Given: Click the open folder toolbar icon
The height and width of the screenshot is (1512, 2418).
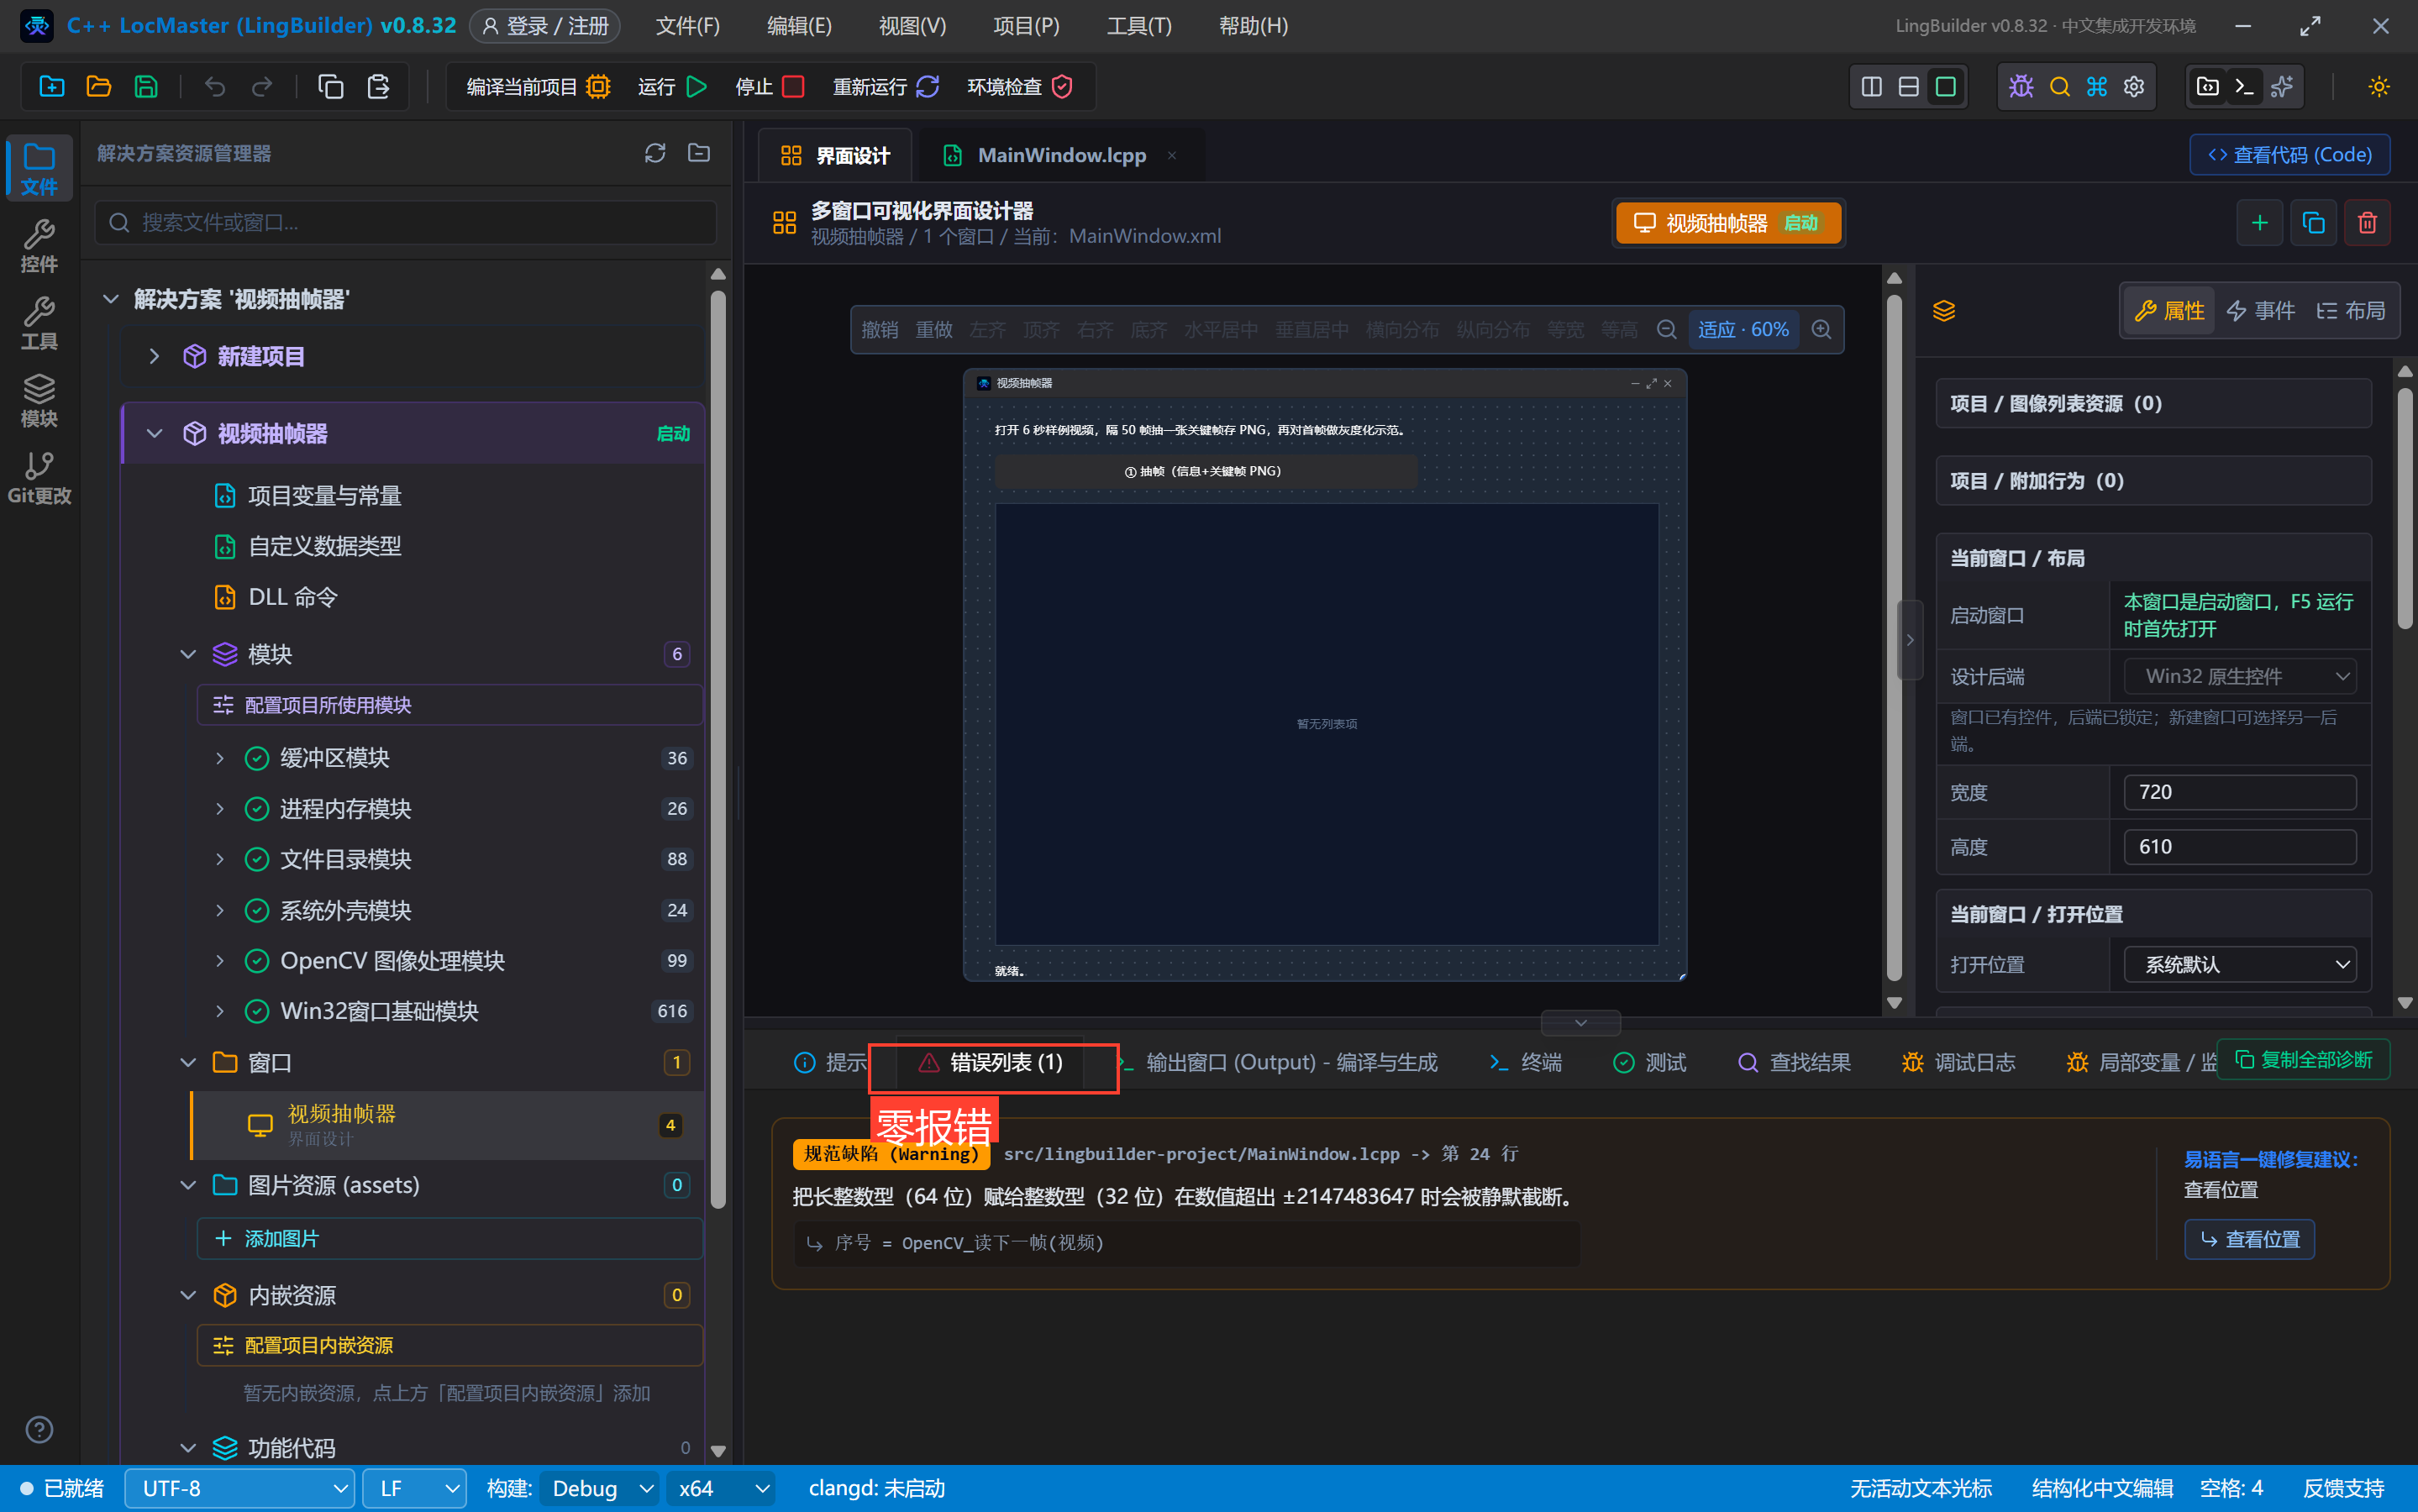Looking at the screenshot, I should tap(98, 87).
